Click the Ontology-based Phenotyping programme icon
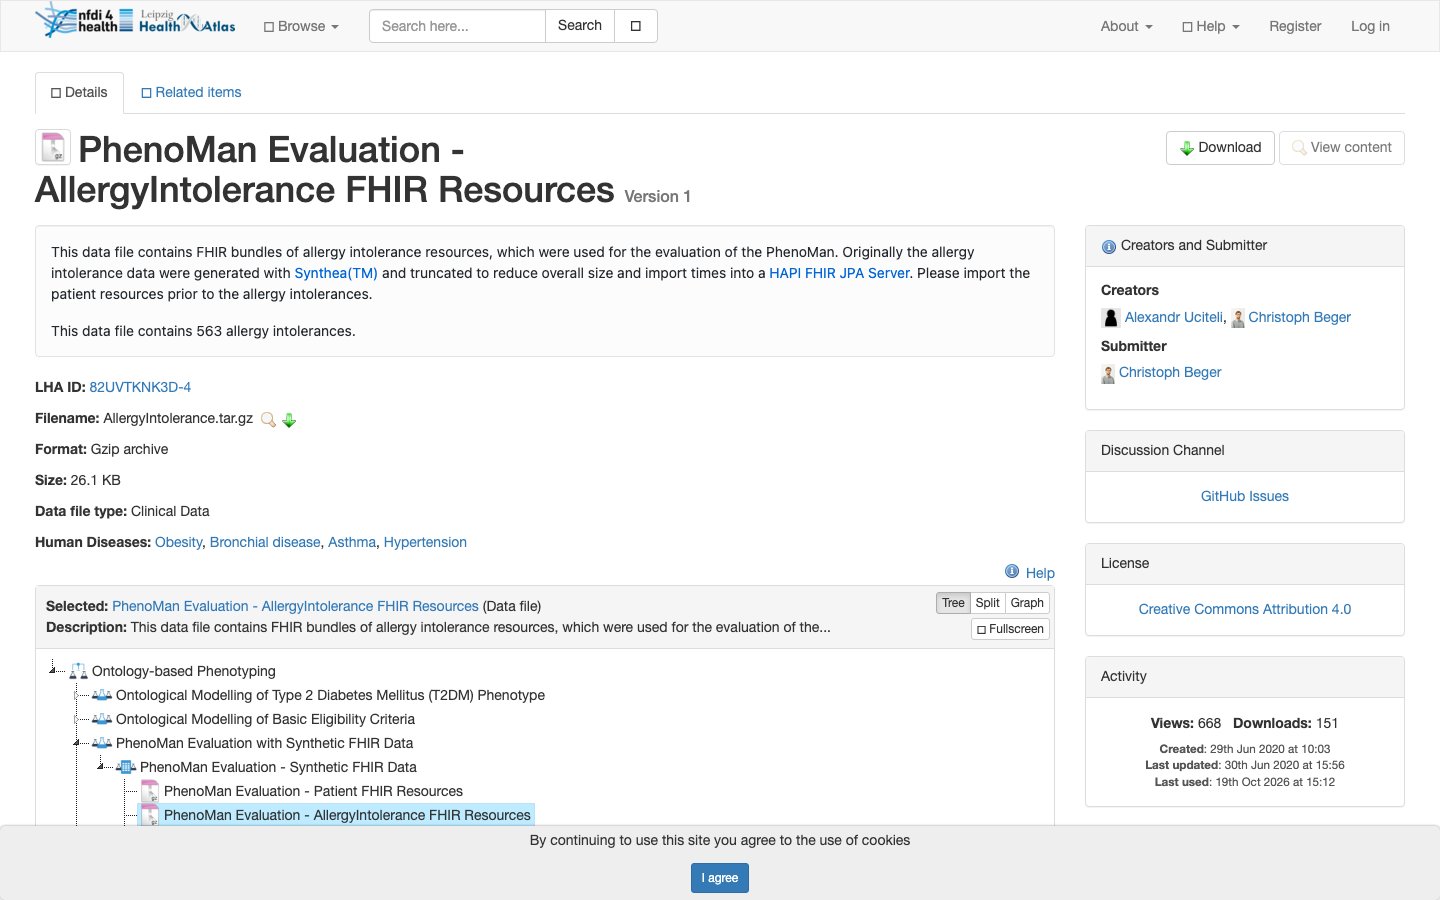The height and width of the screenshot is (900, 1440). (x=78, y=671)
